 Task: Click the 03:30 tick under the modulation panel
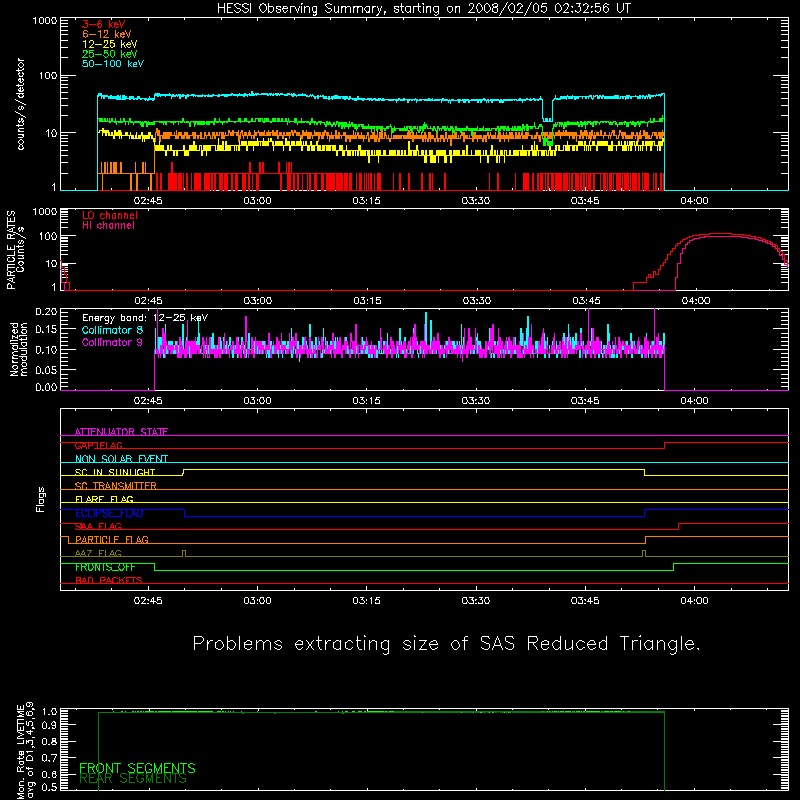(476, 401)
